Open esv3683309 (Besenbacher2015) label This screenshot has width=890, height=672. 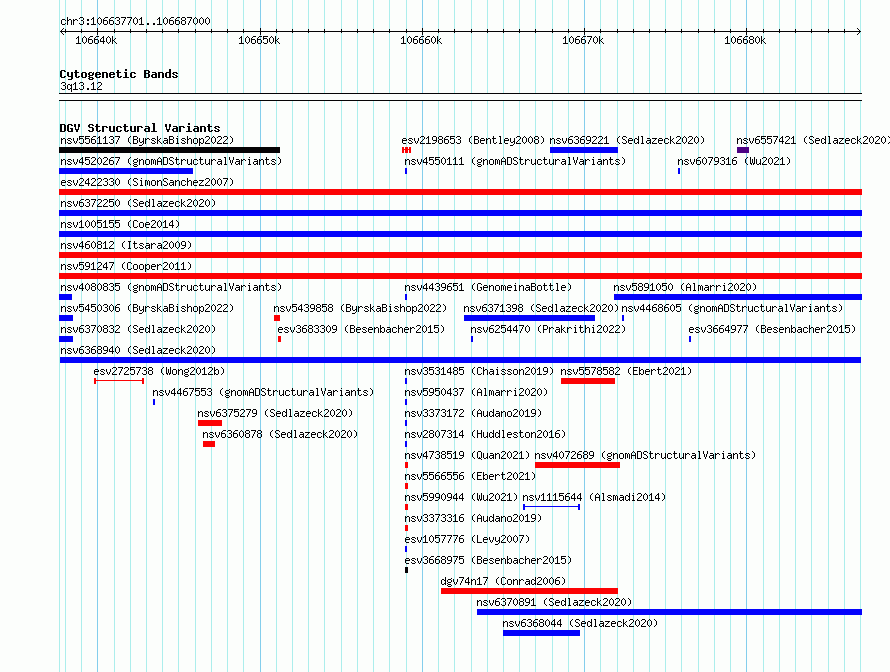[361, 329]
